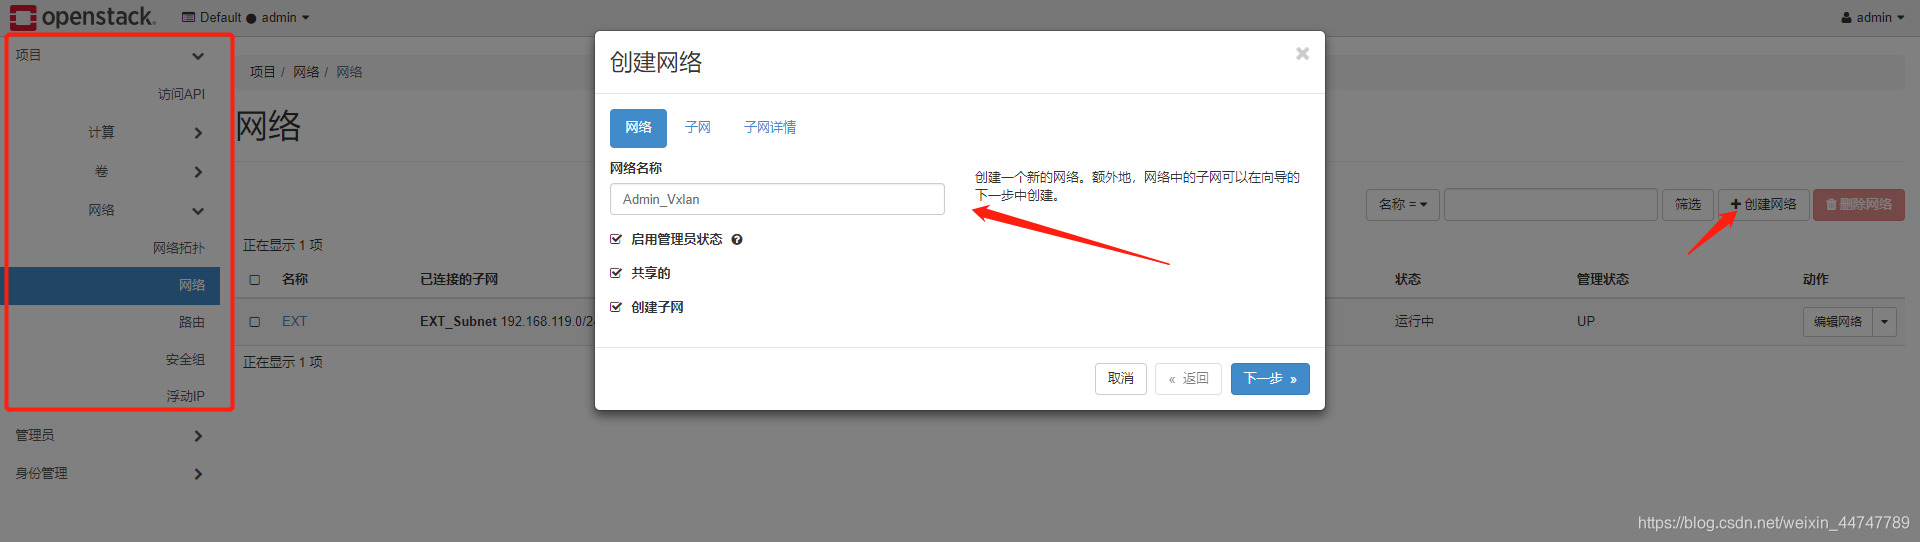Open the EXT network link

[294, 322]
